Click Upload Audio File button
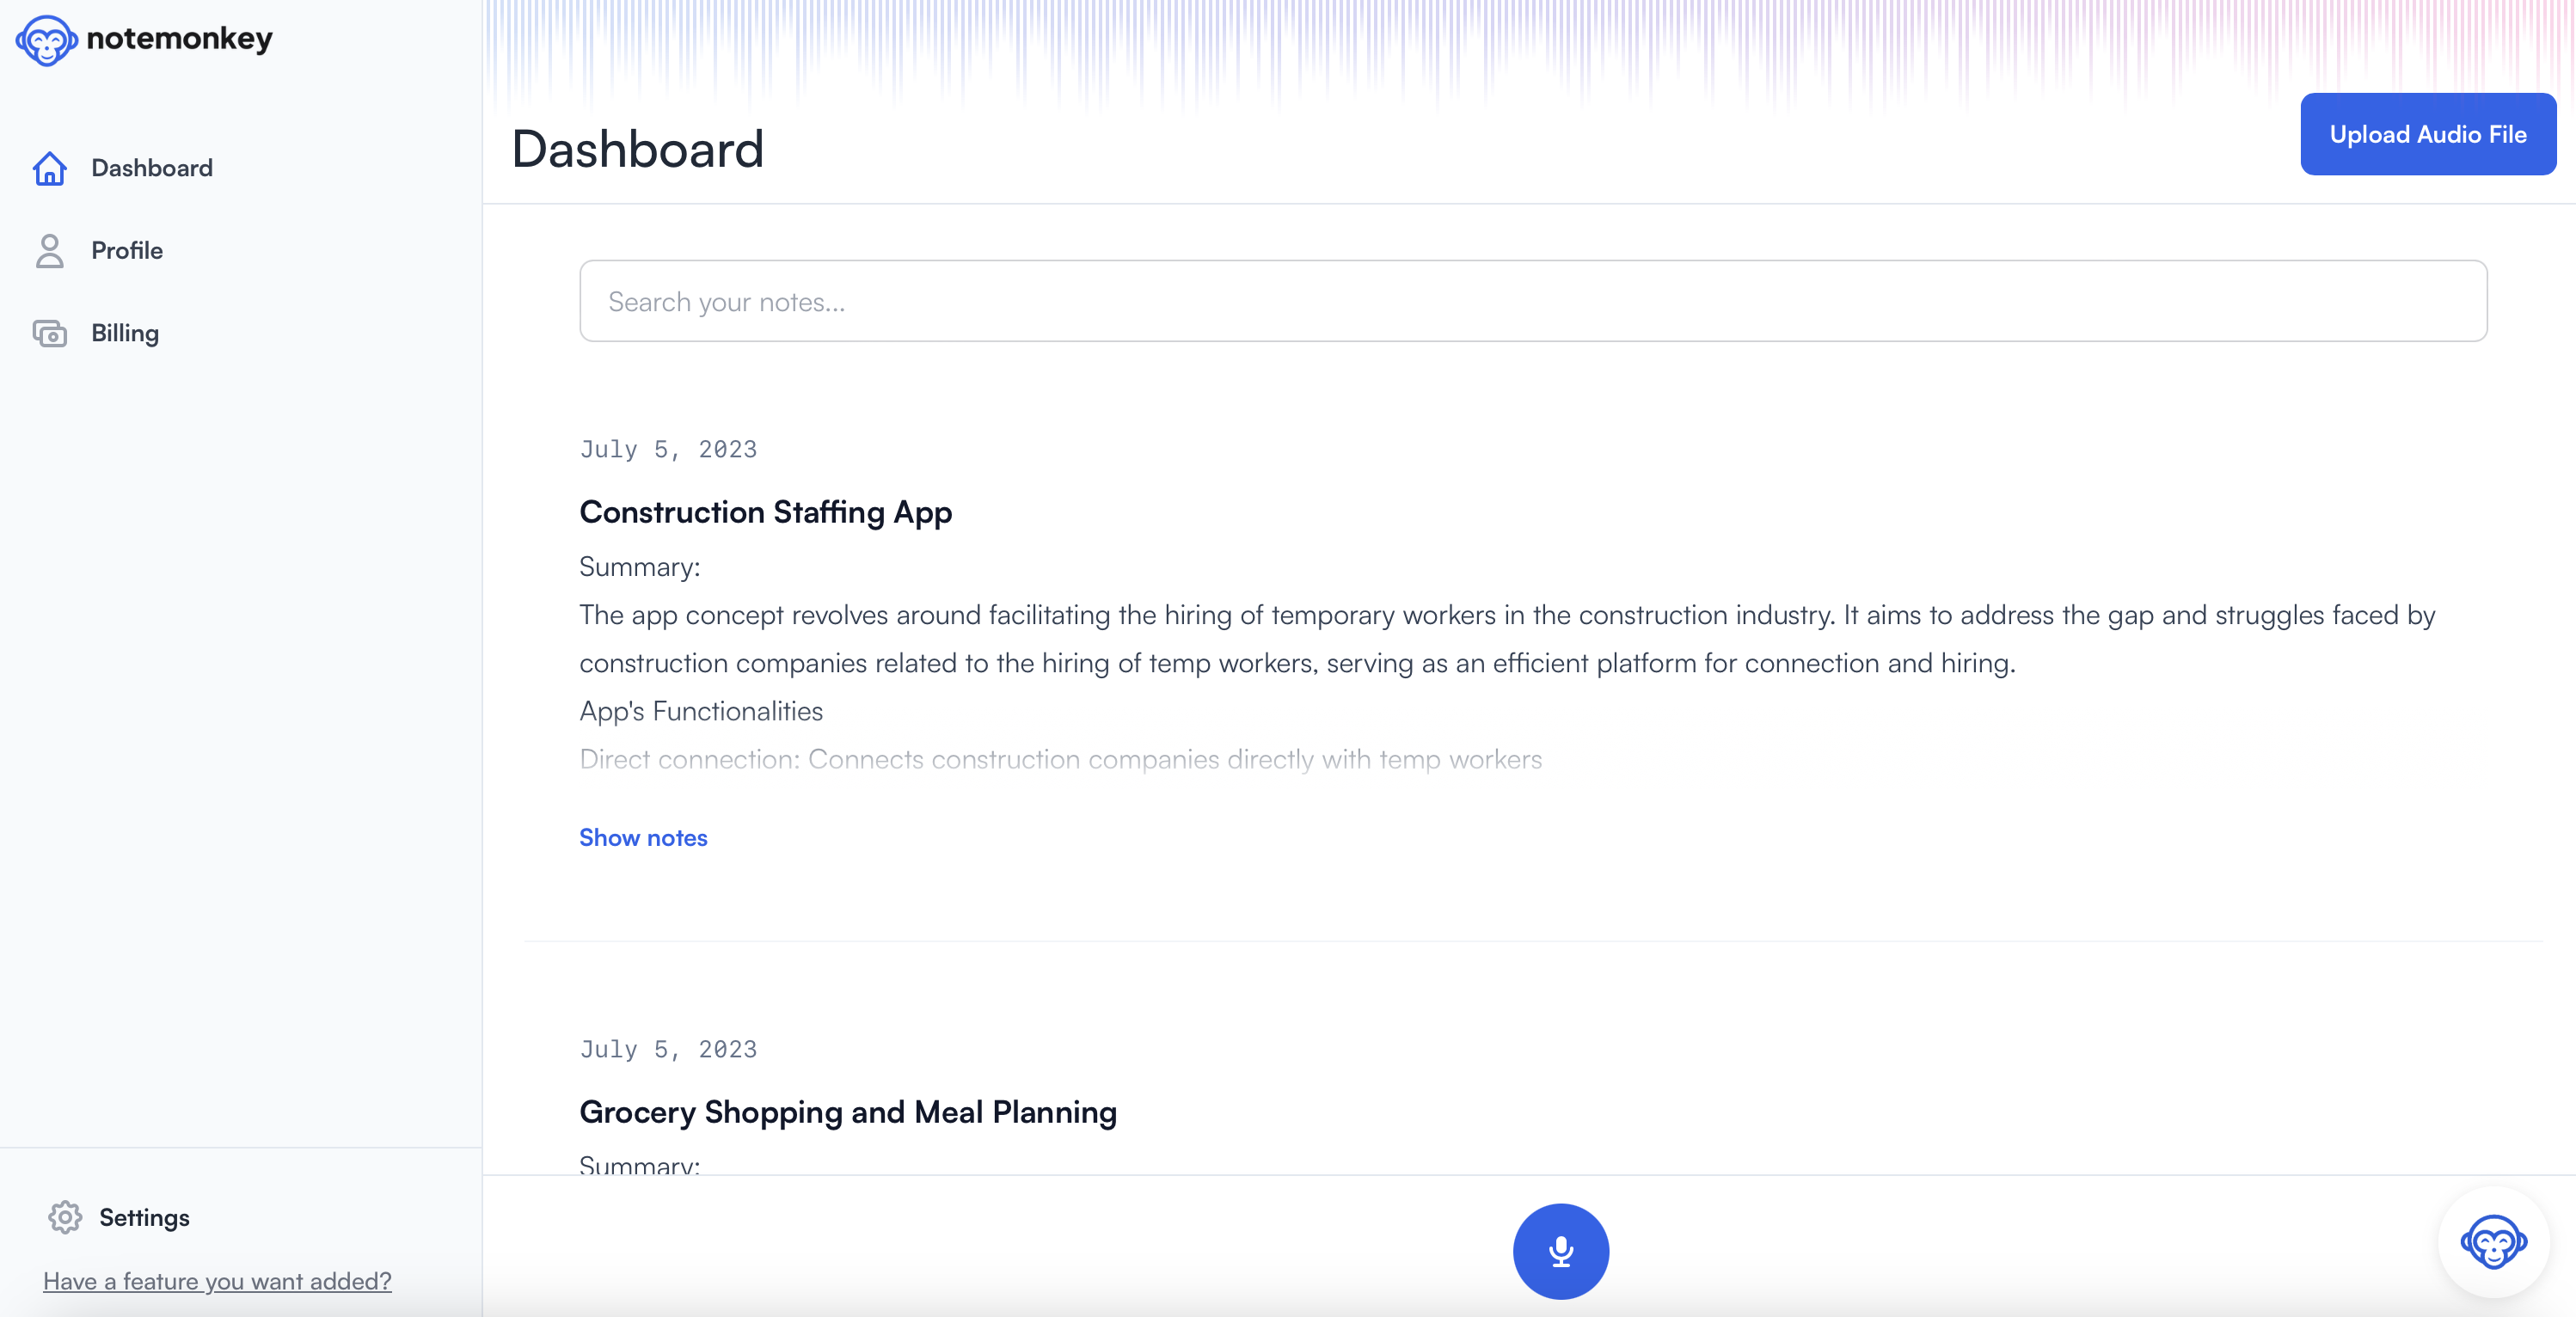The height and width of the screenshot is (1317, 2576). (2427, 134)
